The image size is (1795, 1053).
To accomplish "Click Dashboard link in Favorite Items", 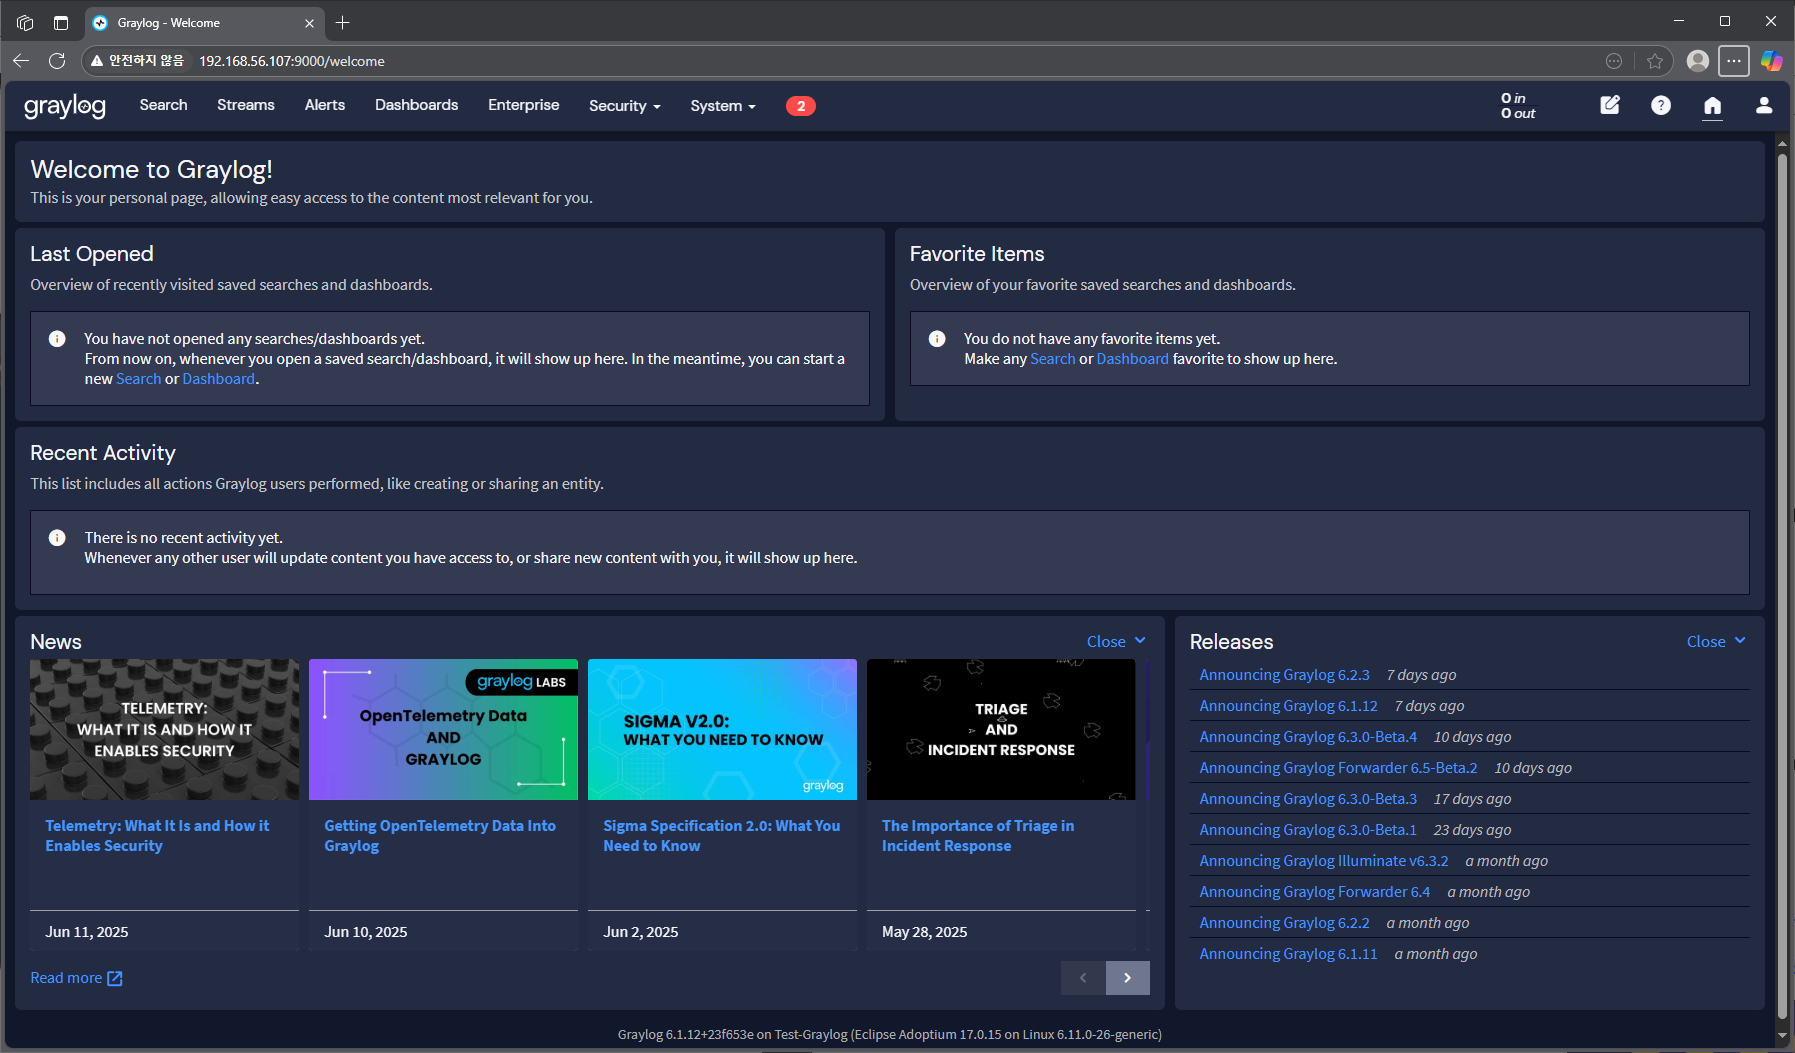I will [x=1132, y=359].
